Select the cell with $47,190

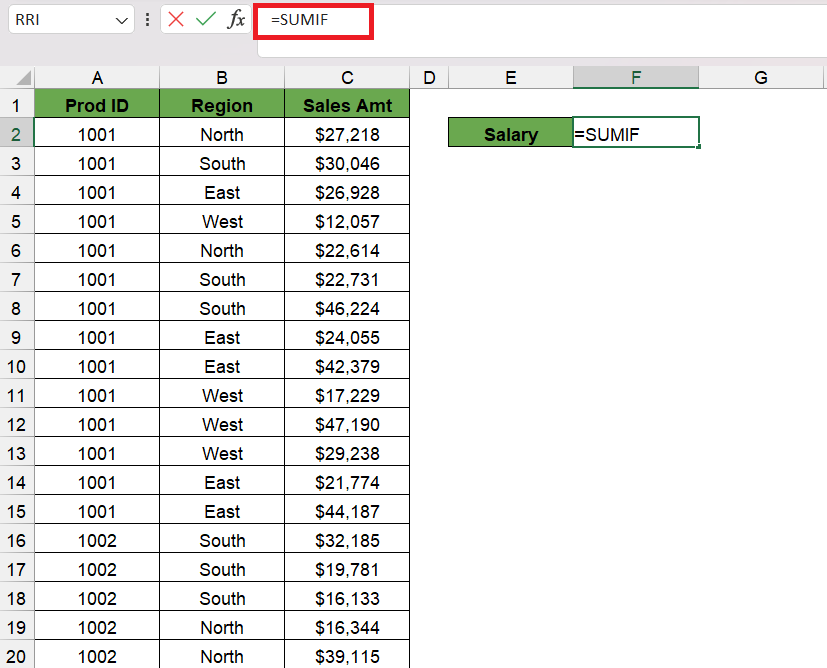[347, 424]
